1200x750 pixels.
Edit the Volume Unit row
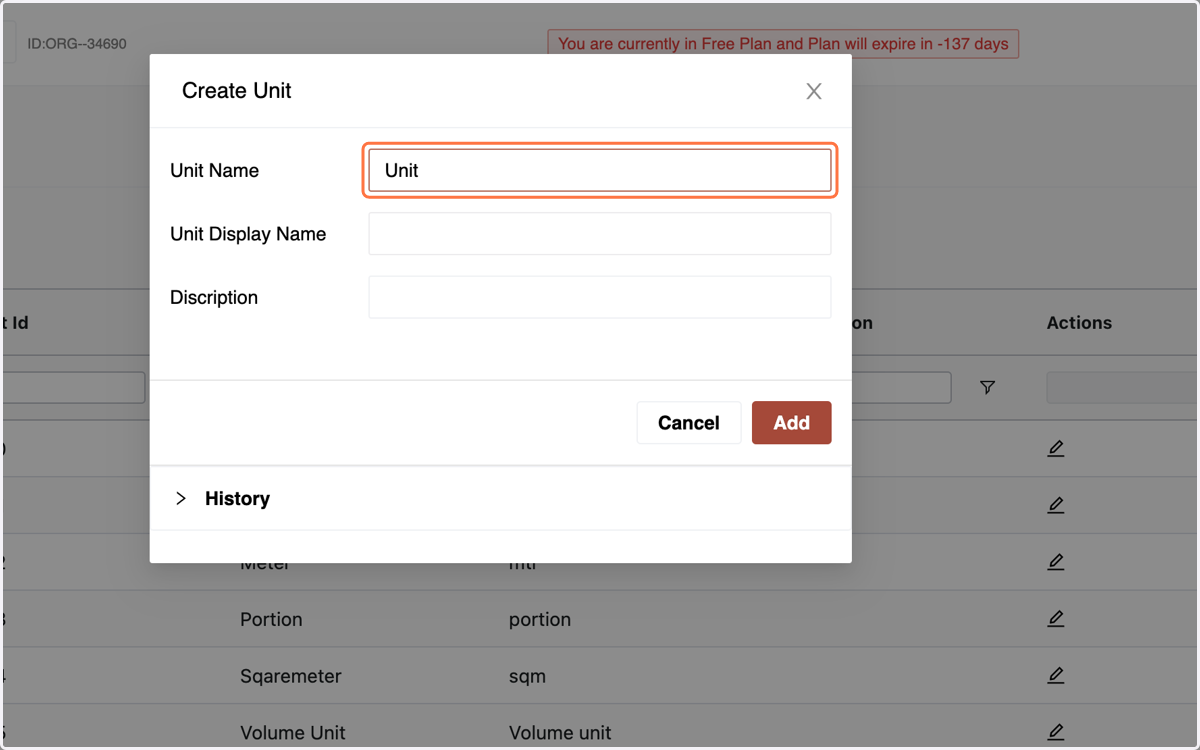(1055, 732)
